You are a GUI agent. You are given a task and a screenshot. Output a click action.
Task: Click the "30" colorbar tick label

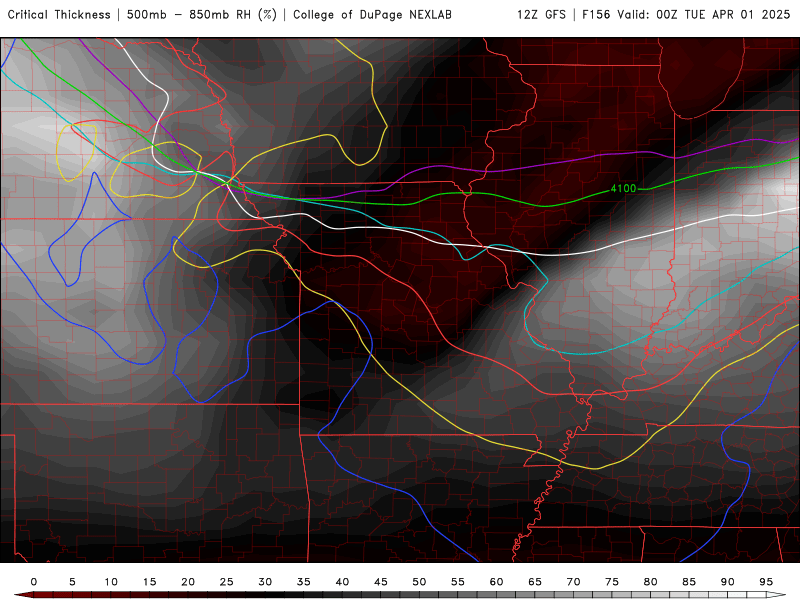point(265,582)
